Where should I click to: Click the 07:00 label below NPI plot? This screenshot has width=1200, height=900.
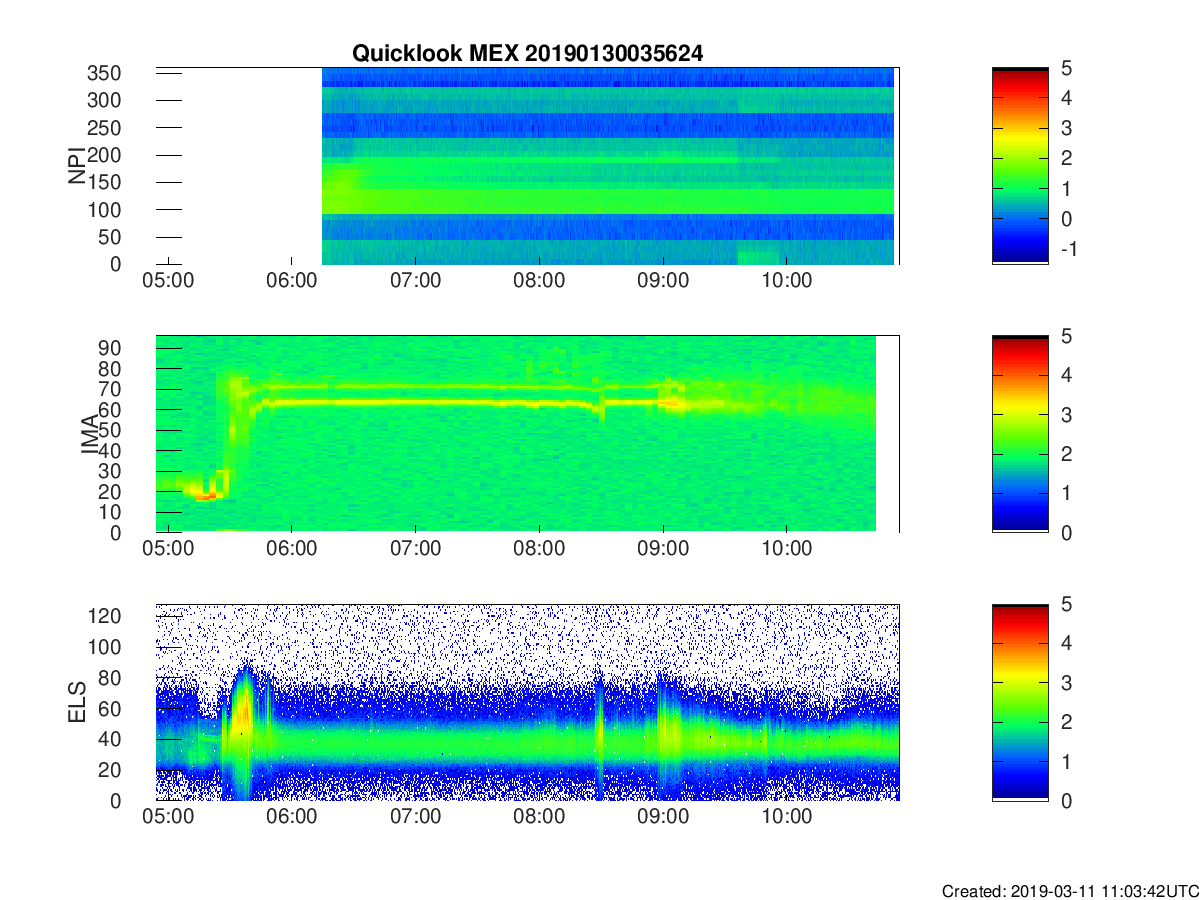(416, 282)
